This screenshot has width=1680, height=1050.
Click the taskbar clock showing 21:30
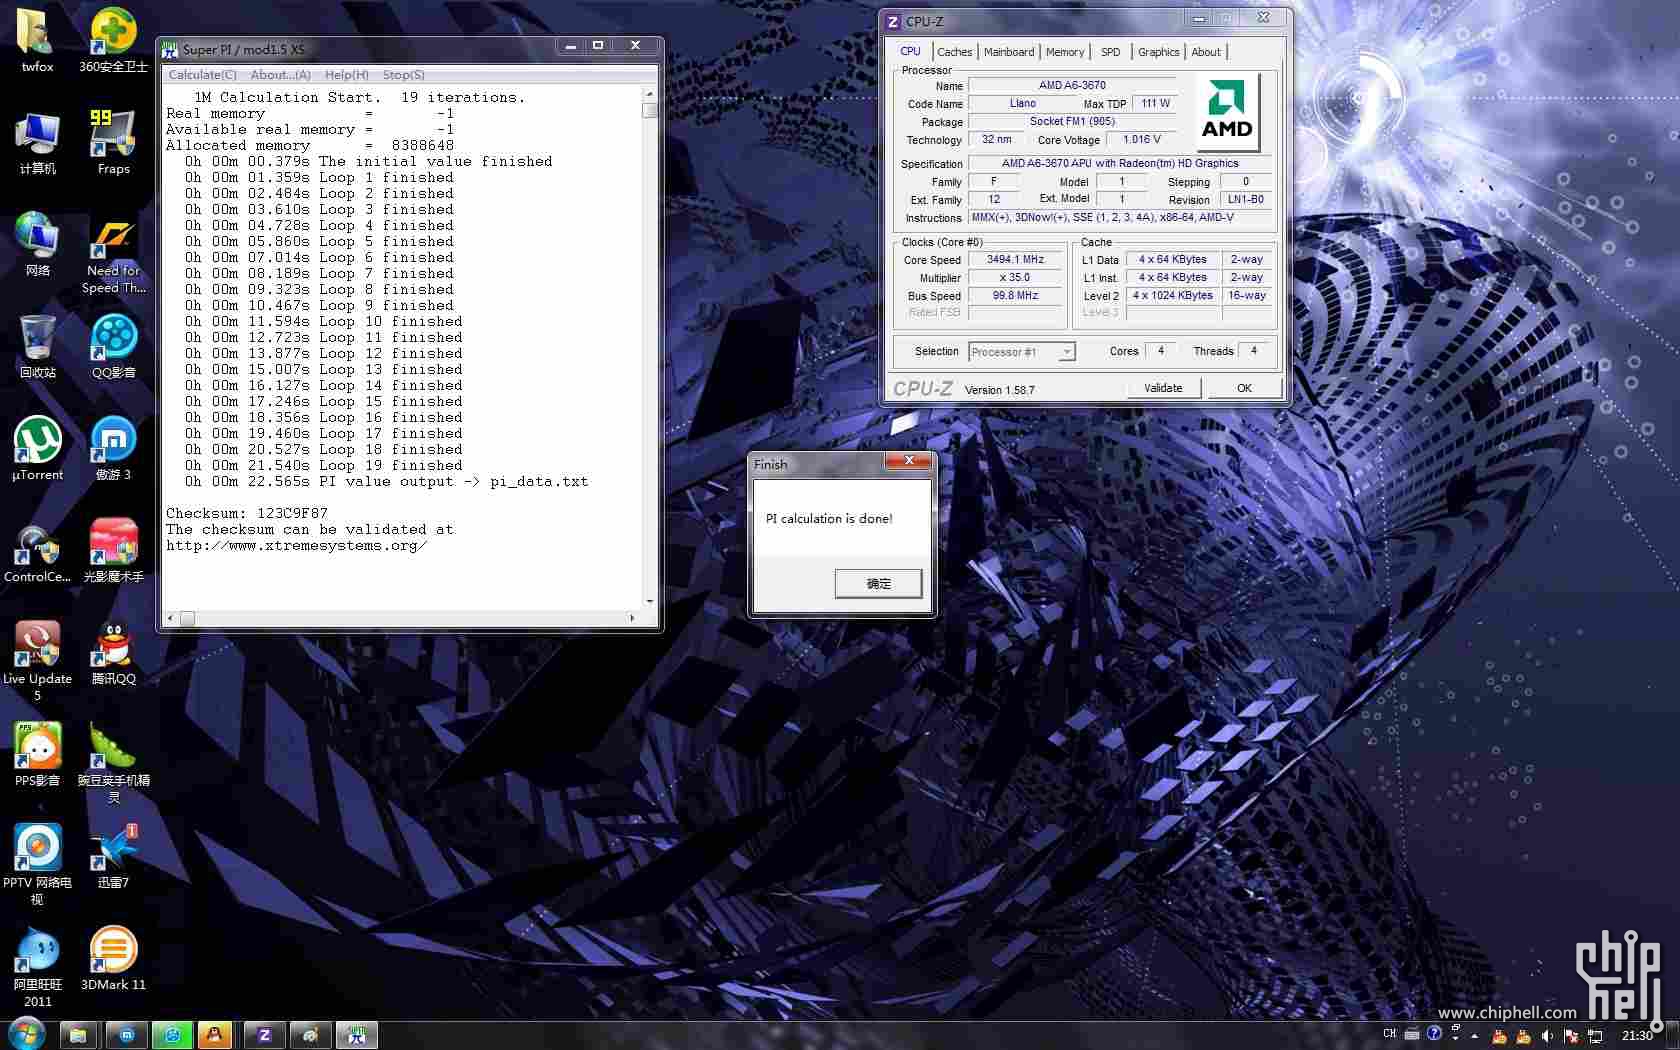point(1637,1035)
